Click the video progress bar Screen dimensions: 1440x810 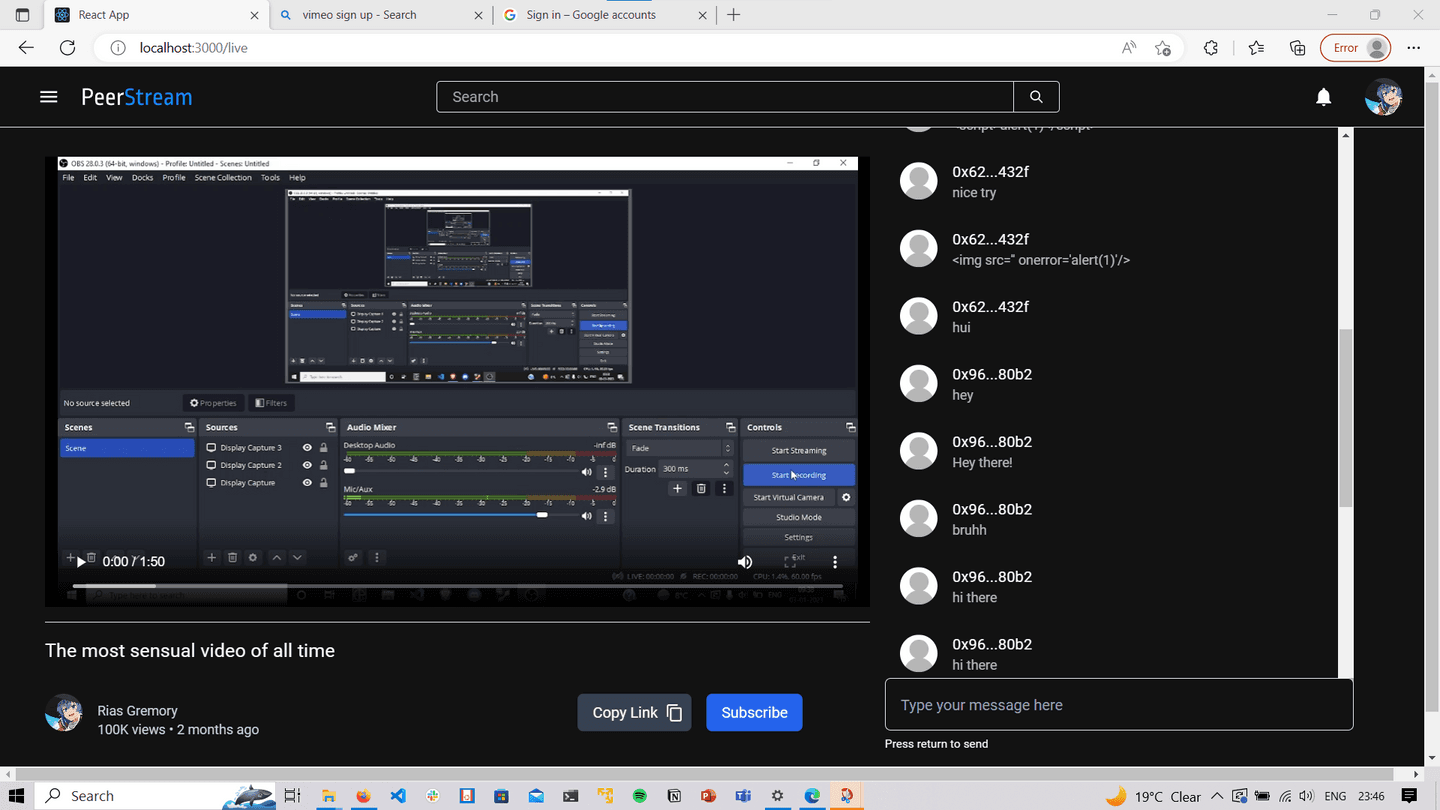(458, 586)
